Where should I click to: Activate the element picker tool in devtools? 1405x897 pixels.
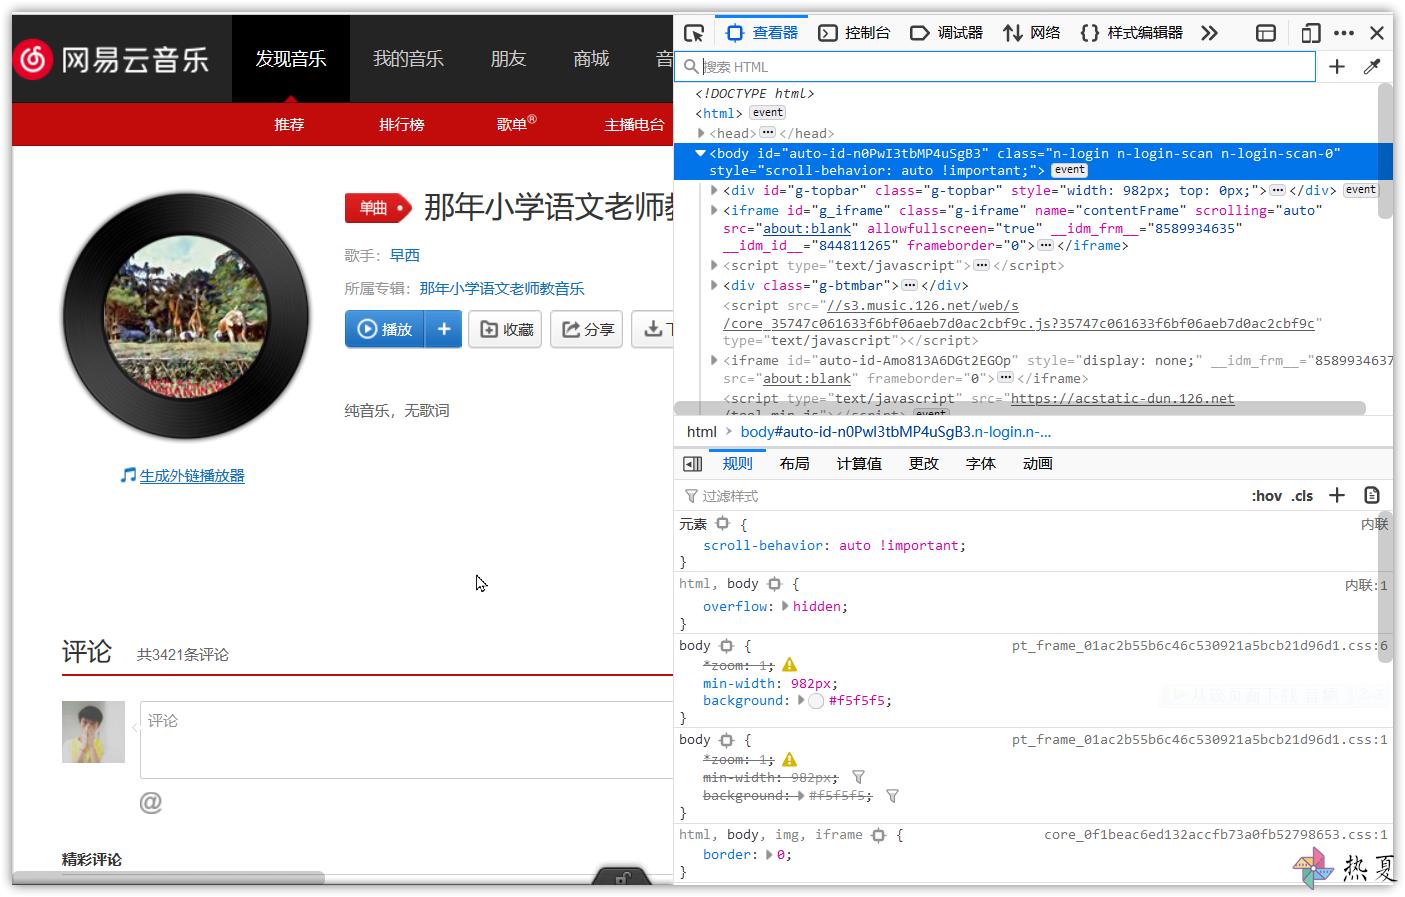click(693, 33)
